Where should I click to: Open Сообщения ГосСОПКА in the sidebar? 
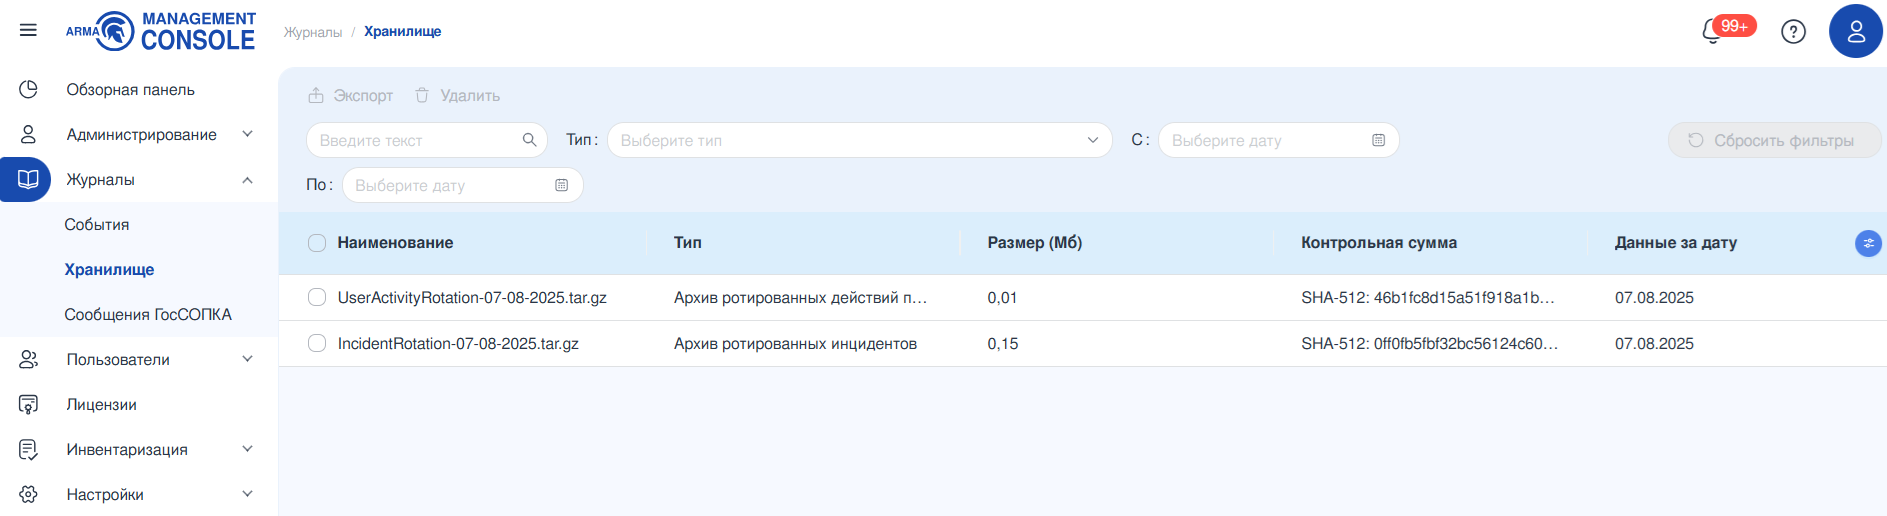[148, 315]
